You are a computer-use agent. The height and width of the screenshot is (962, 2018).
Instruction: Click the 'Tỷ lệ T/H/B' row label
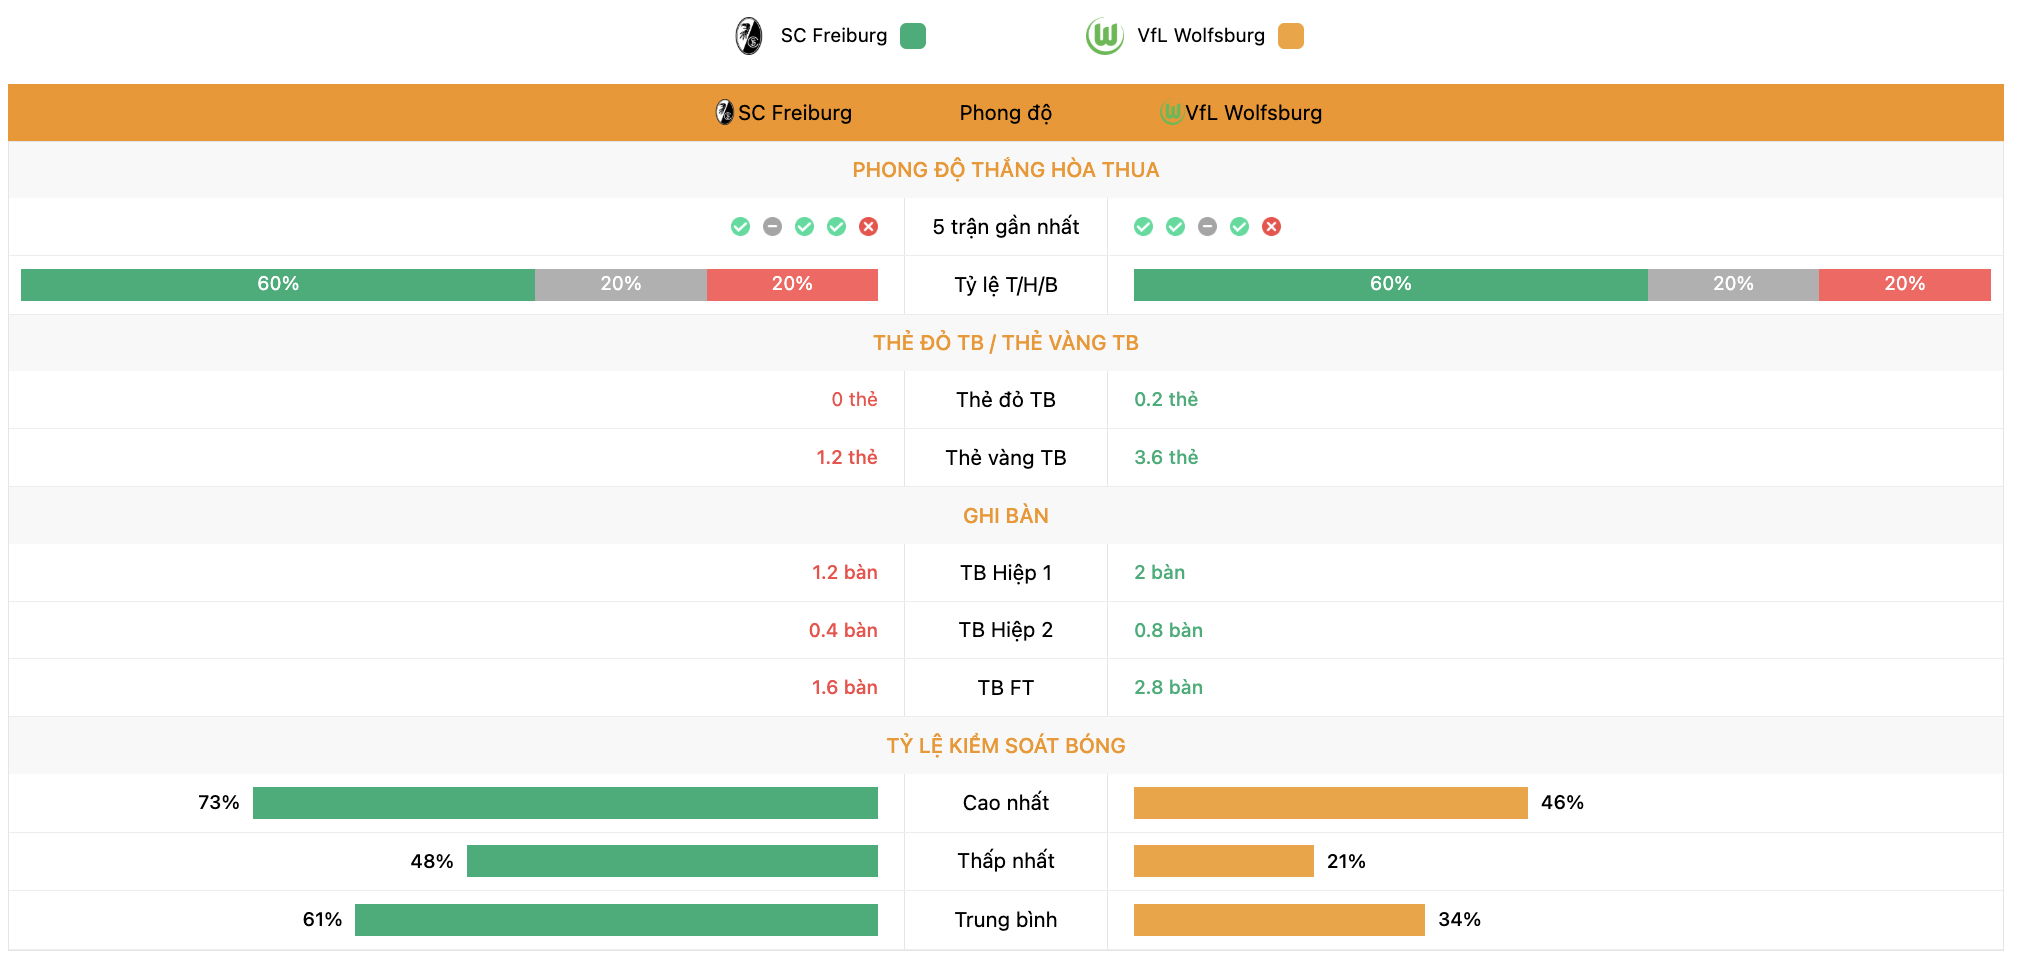[1006, 285]
